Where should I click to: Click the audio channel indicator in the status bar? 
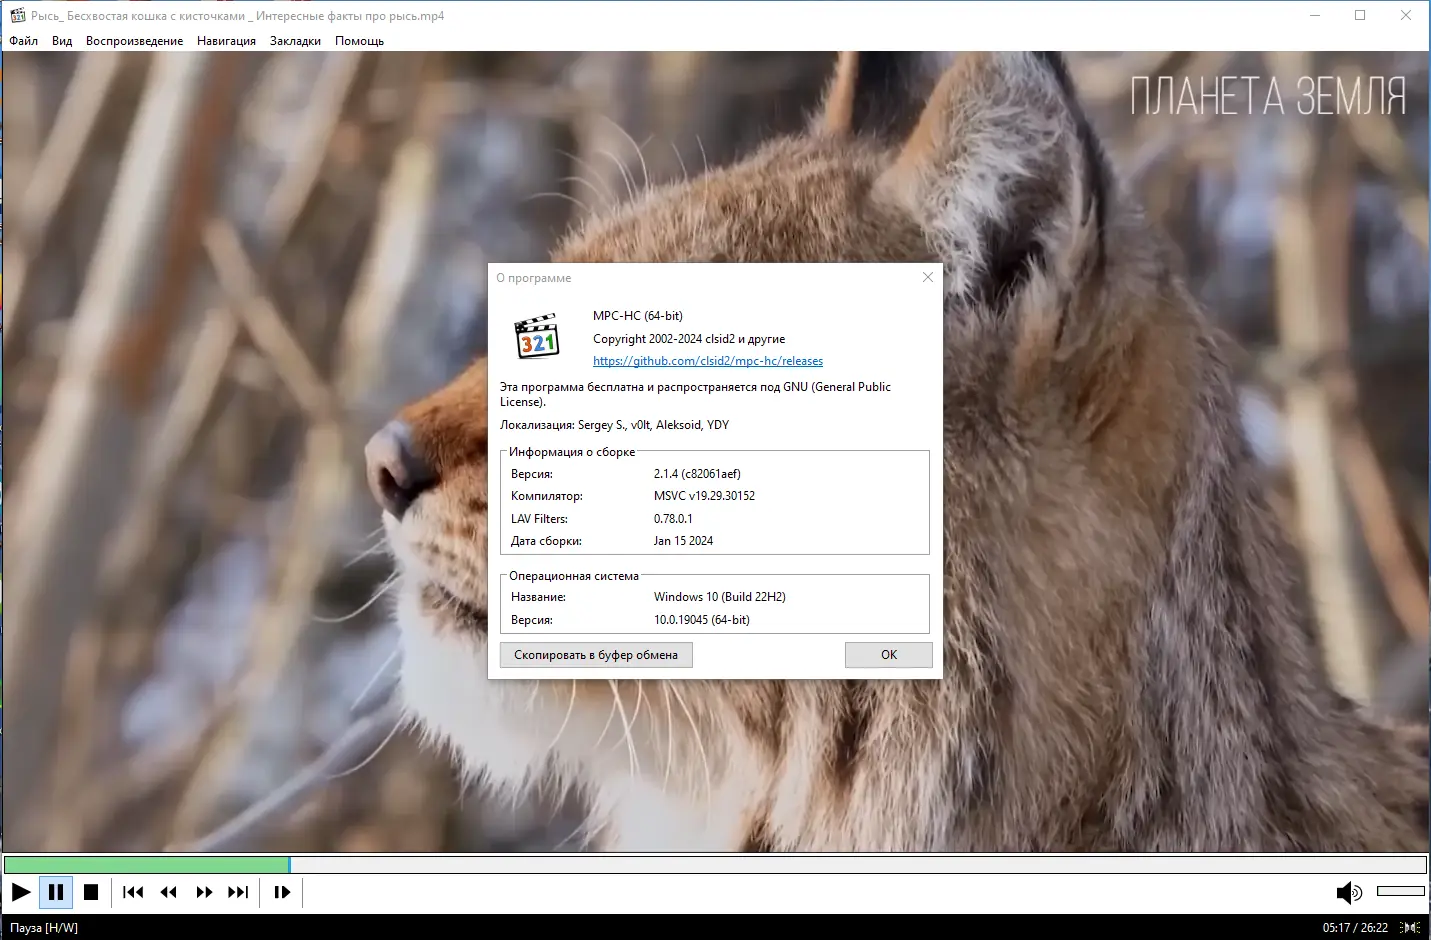tap(1412, 927)
